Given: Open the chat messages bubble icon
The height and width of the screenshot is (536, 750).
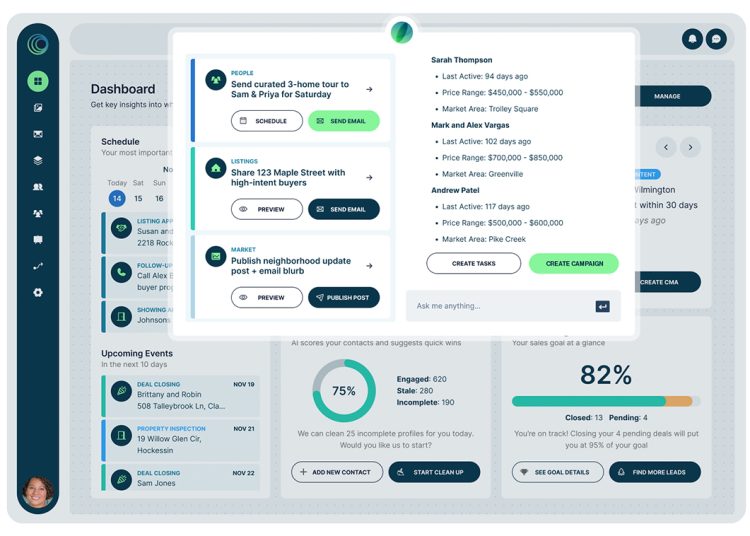Looking at the screenshot, I should (x=715, y=39).
